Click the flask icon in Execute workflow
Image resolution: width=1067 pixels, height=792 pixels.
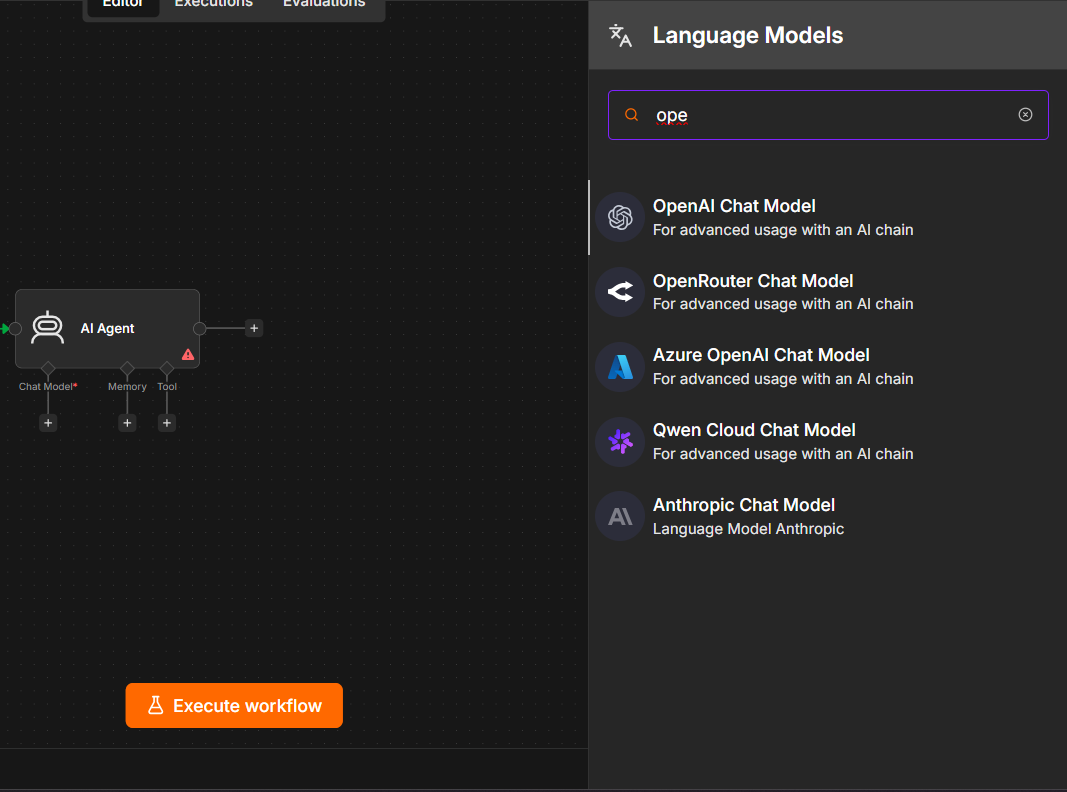[156, 706]
